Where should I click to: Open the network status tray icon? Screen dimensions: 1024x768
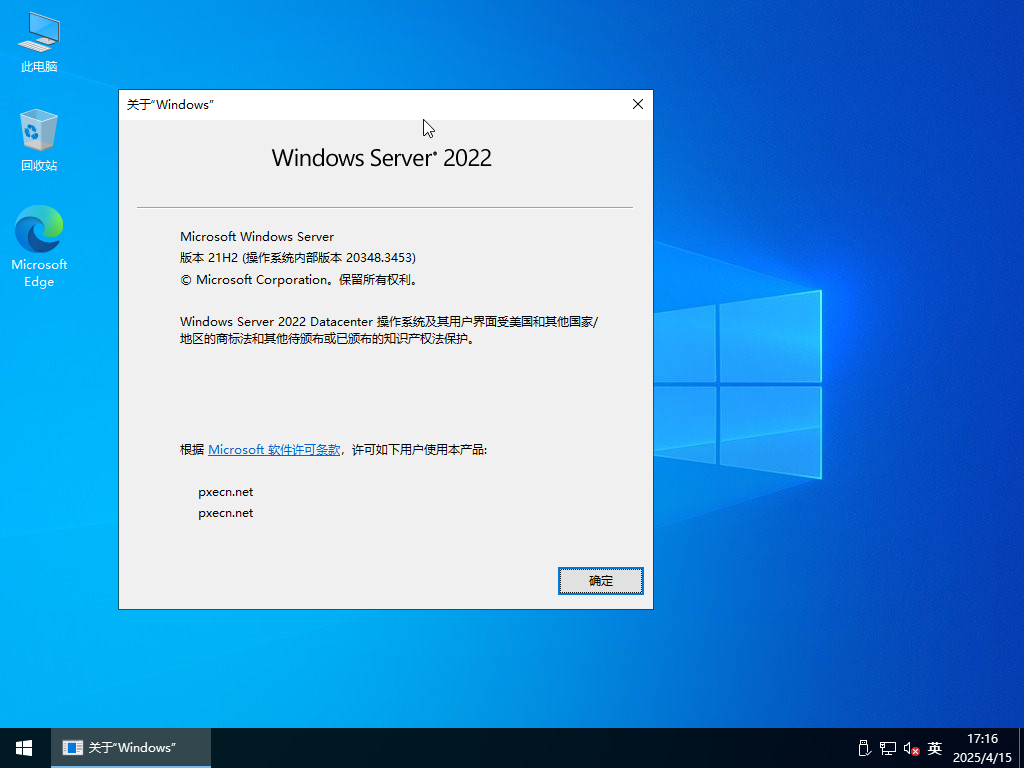(887, 748)
